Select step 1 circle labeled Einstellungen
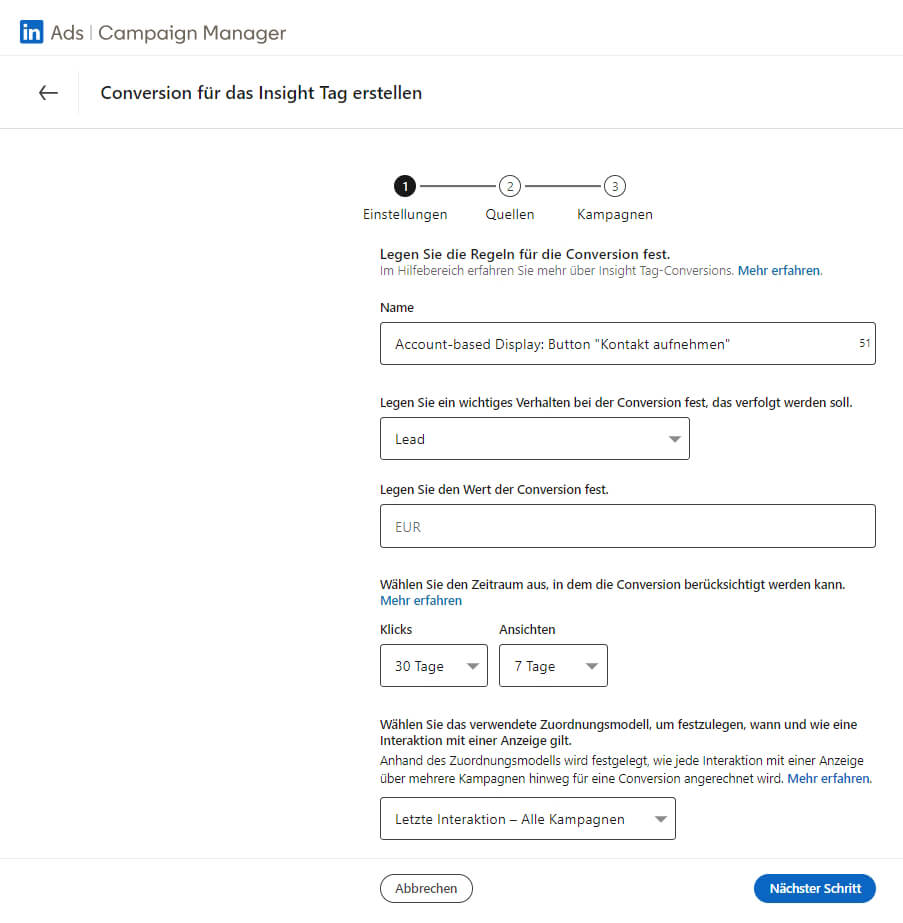This screenshot has width=903, height=923. point(404,186)
